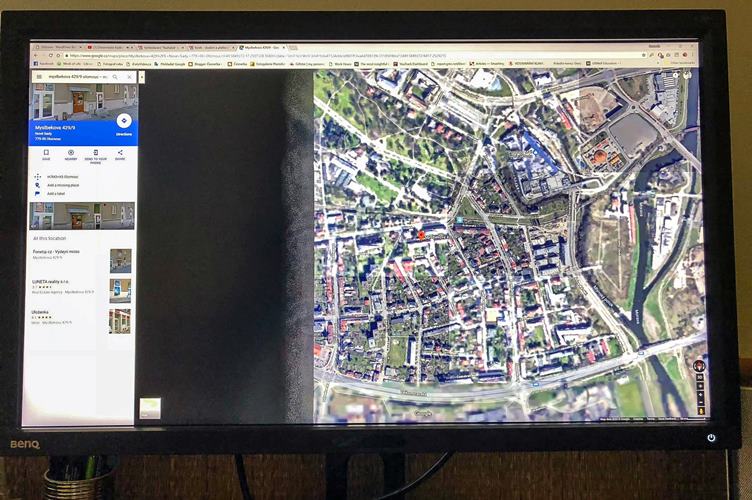Switch to the first browser tab
The height and width of the screenshot is (500, 752).
tap(59, 47)
